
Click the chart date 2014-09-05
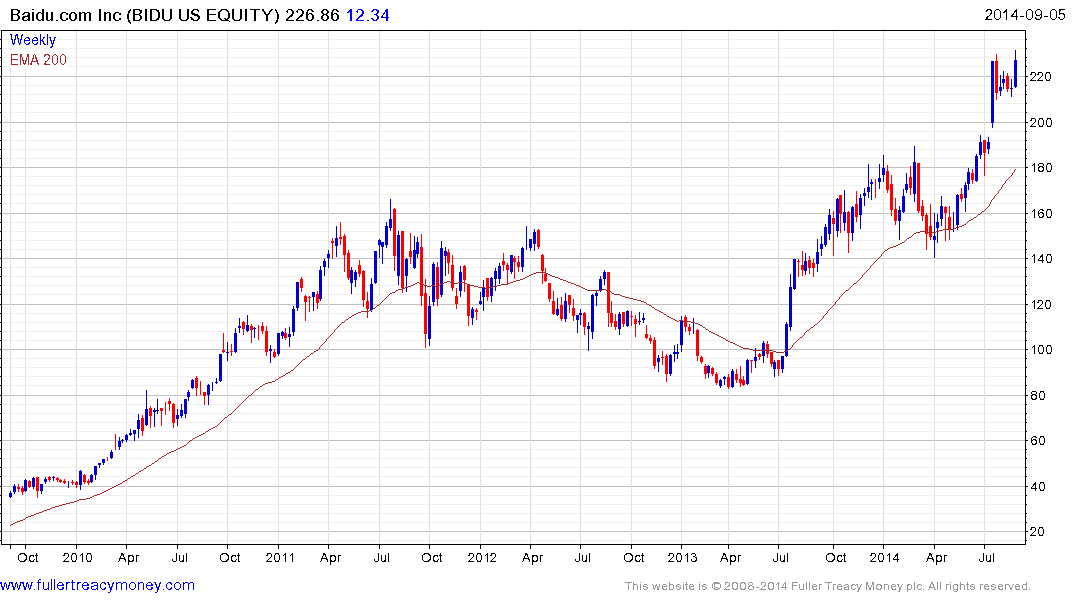click(1025, 14)
